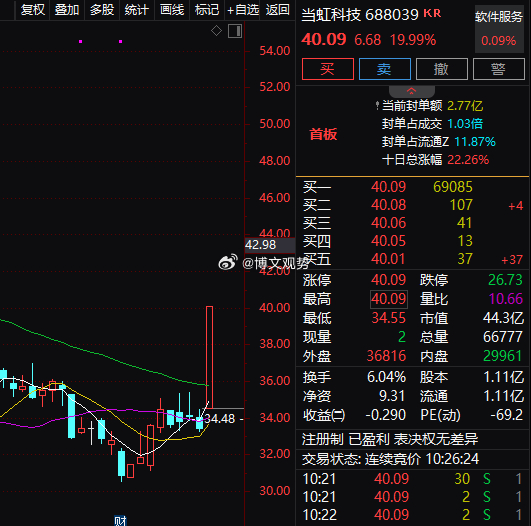This screenshot has height=526, width=531.
Task: Click the limit-up red candlestick
Action: (x=209, y=357)
